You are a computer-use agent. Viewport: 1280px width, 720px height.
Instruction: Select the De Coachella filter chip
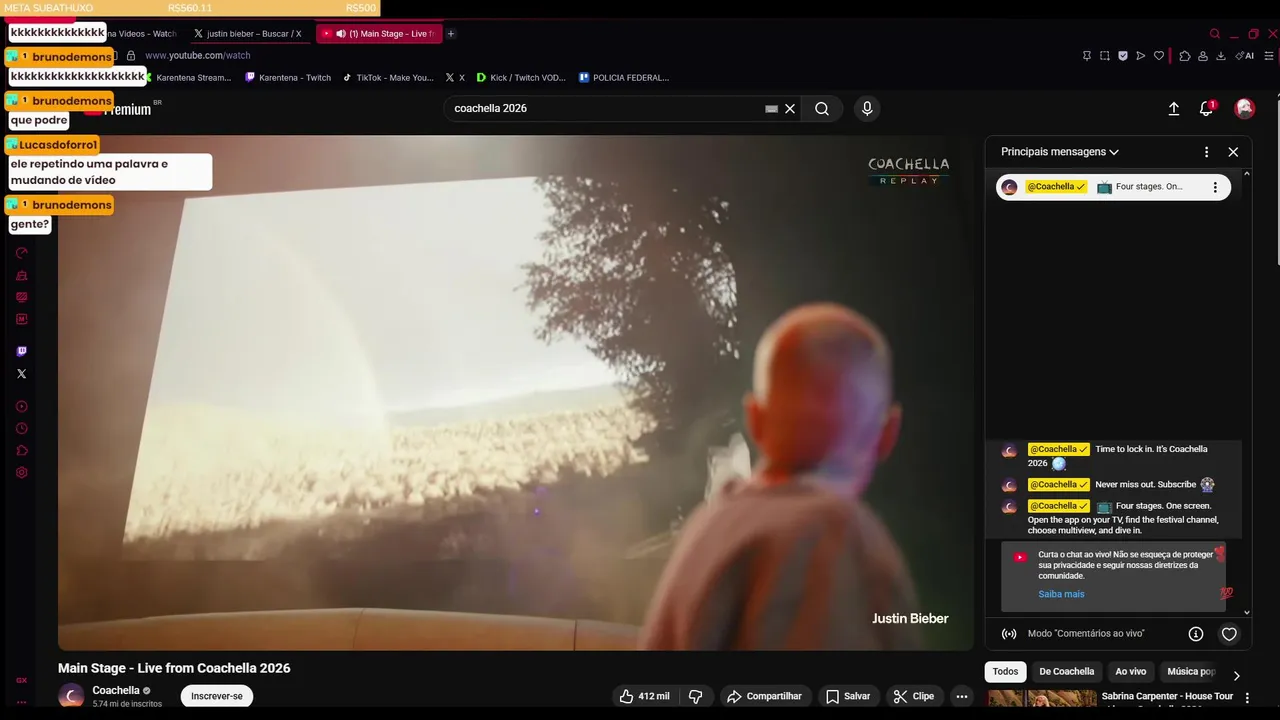pos(1067,672)
